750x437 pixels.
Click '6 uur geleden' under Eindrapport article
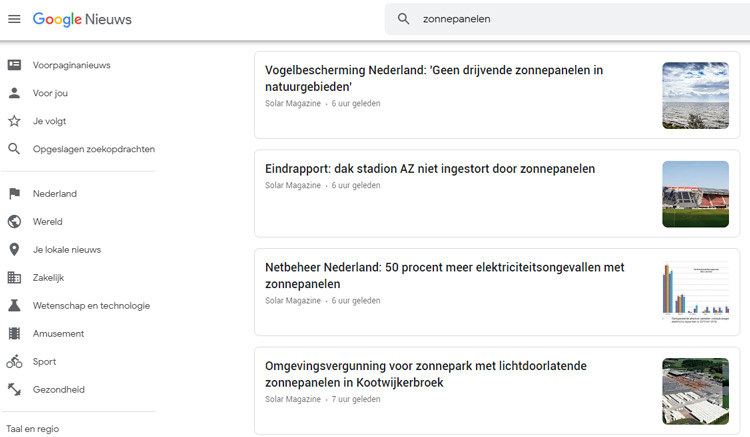coord(356,186)
